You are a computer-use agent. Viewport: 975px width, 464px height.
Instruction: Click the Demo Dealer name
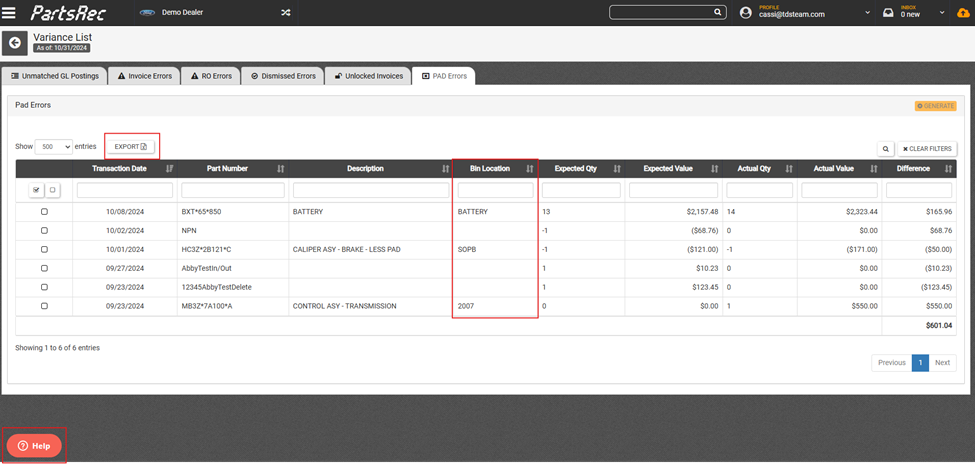coord(182,12)
